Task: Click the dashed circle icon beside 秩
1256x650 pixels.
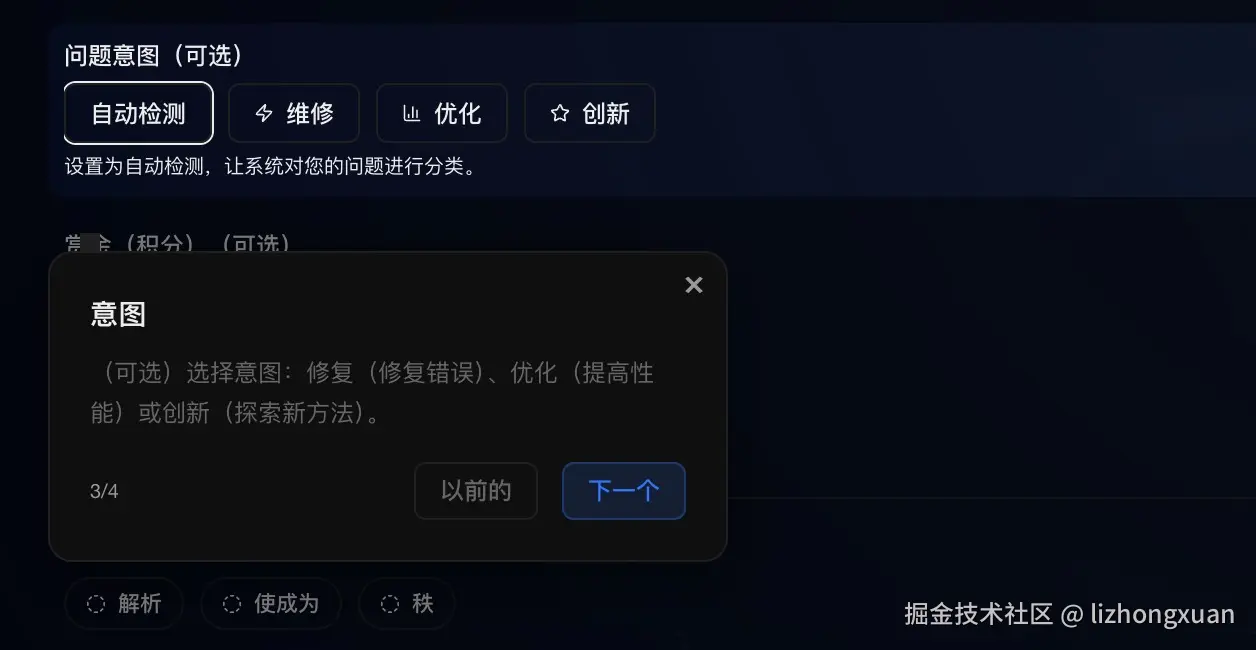Action: [390, 604]
